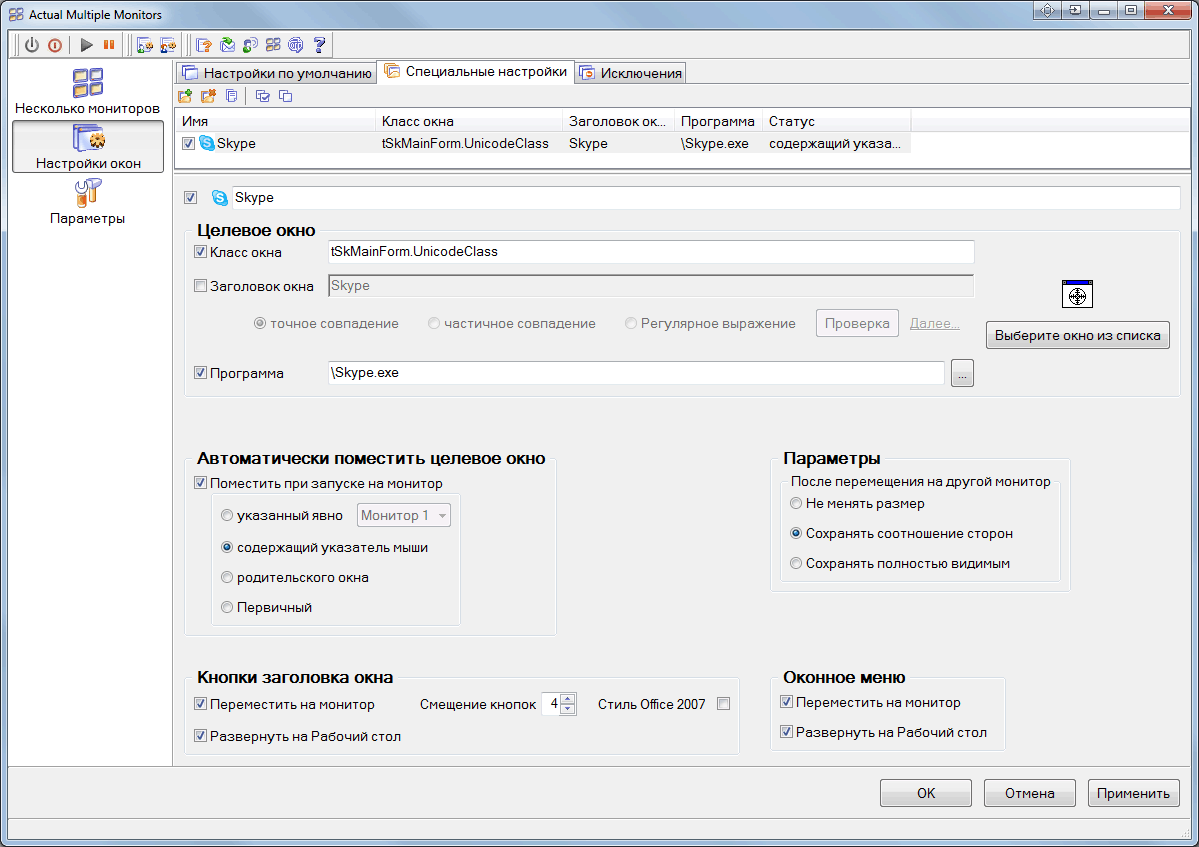1199x847 pixels.
Task: Click the play button in the toolbar
Action: [86, 45]
